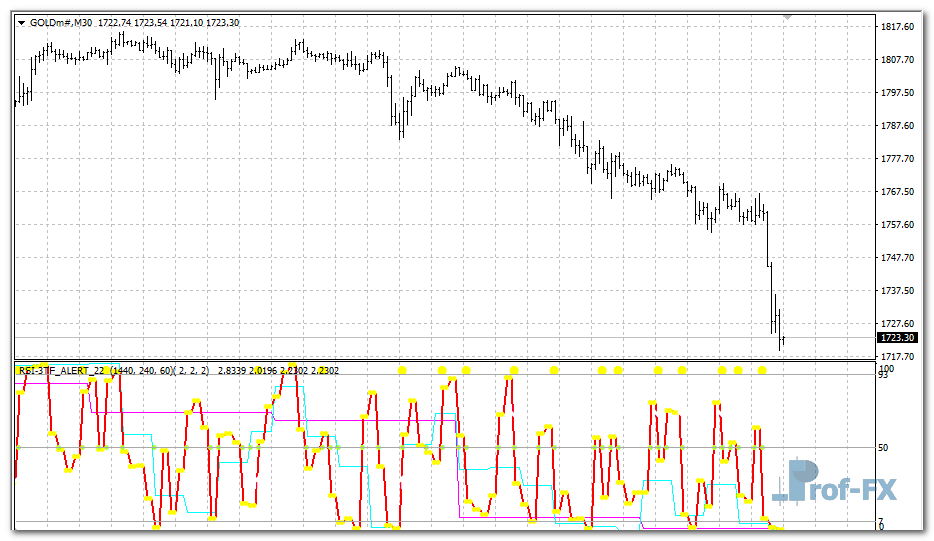
Task: Click the RSI level 100 scale label
Action: pos(885,369)
